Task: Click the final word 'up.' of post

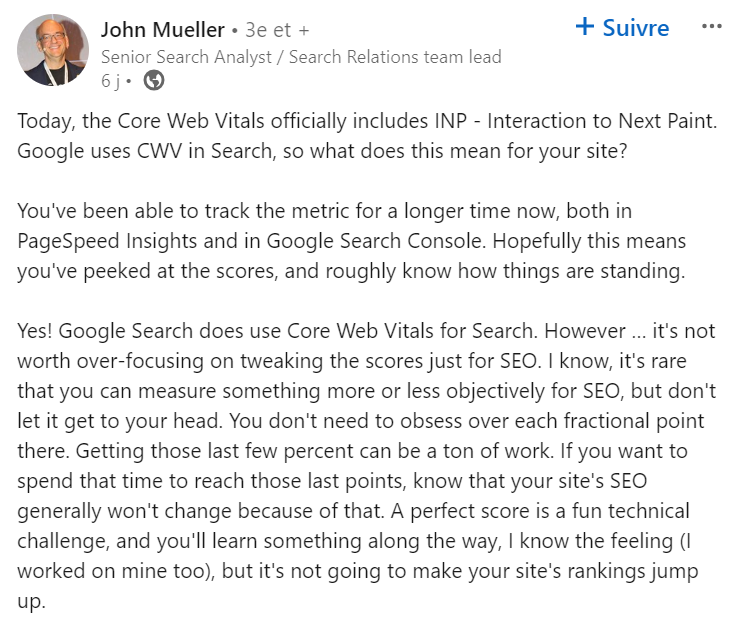Action: (31, 602)
